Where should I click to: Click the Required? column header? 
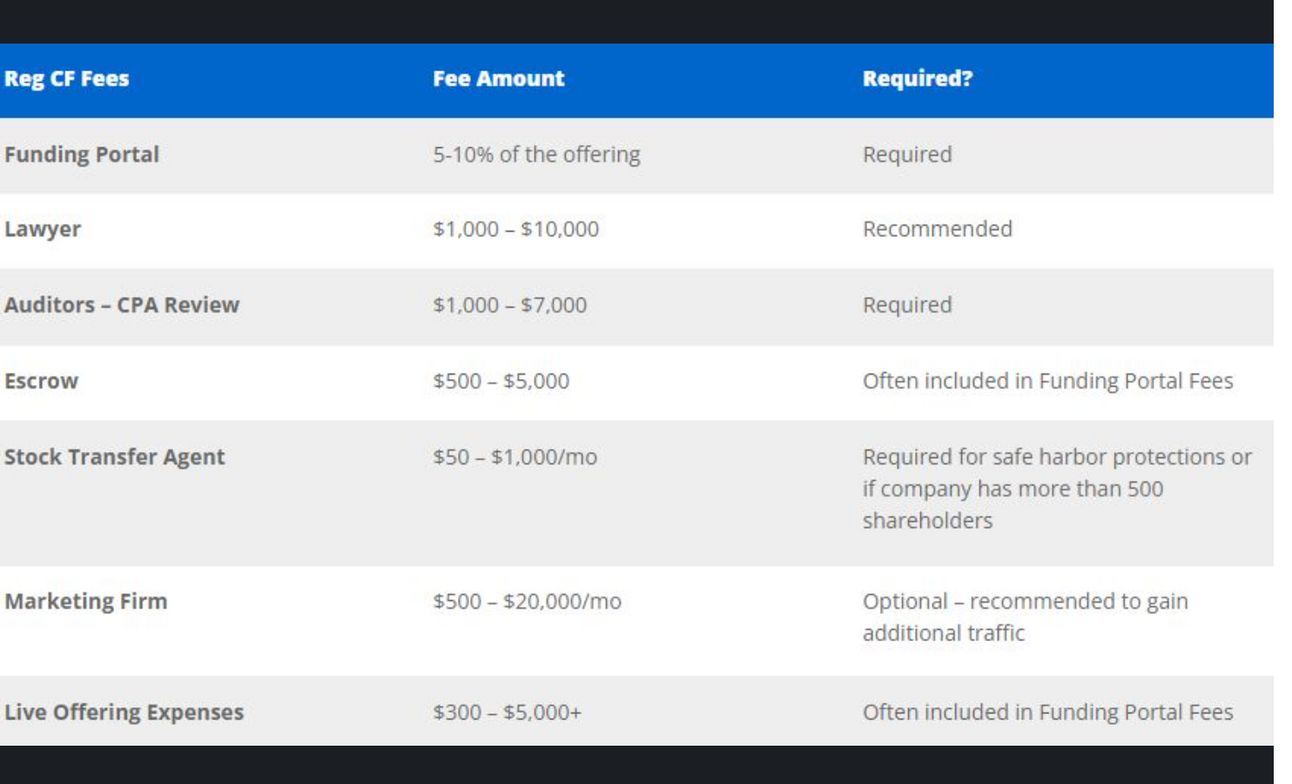917,79
